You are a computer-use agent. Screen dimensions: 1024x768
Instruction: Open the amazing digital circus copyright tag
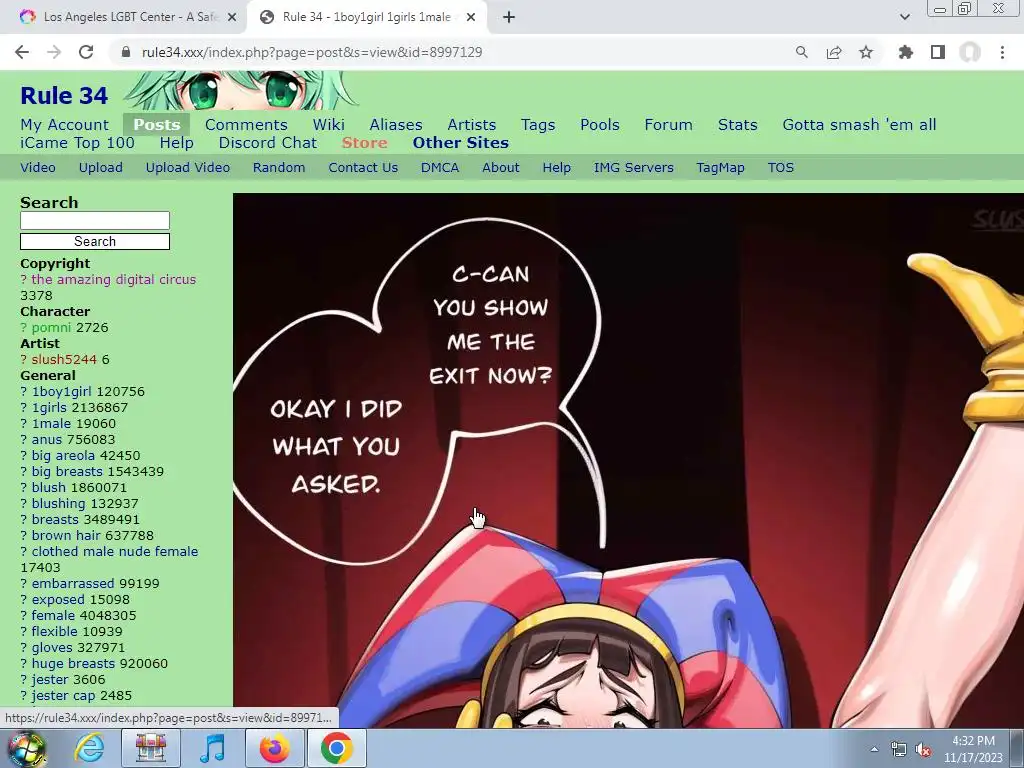(x=114, y=280)
